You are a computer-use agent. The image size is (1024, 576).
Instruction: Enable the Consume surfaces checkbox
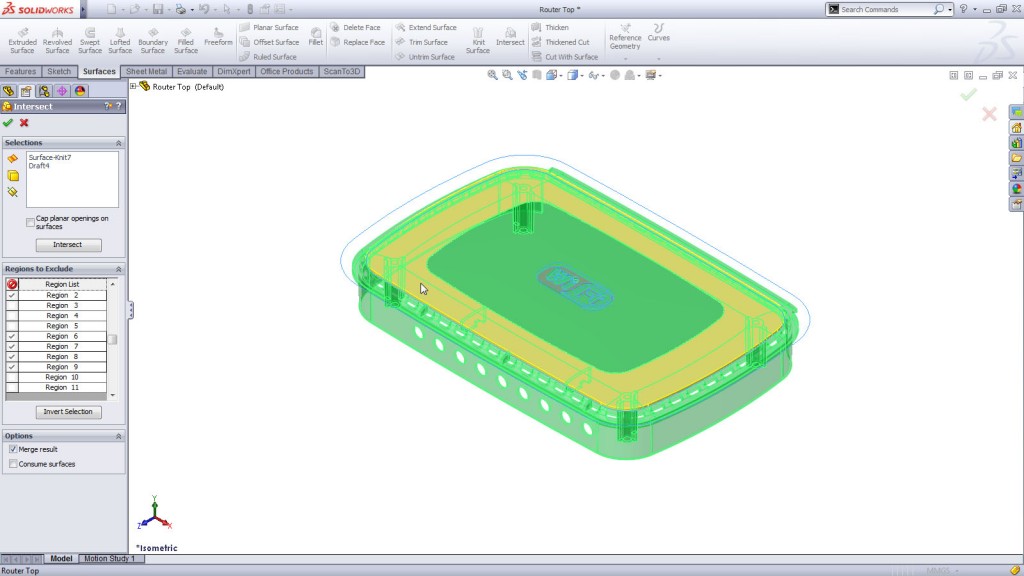13,464
